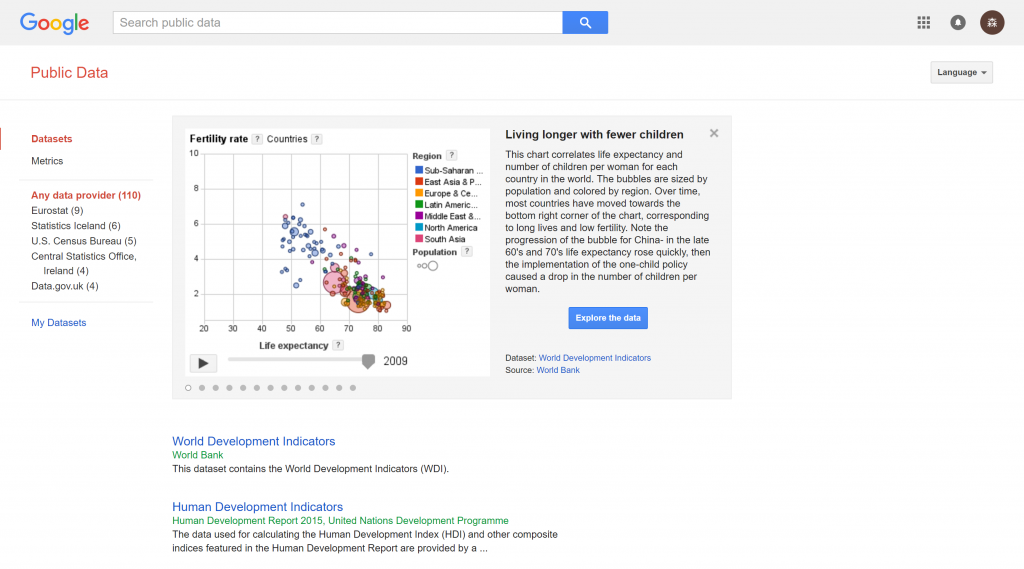Click the Search public data field
This screenshot has width=1024, height=569.
click(337, 22)
